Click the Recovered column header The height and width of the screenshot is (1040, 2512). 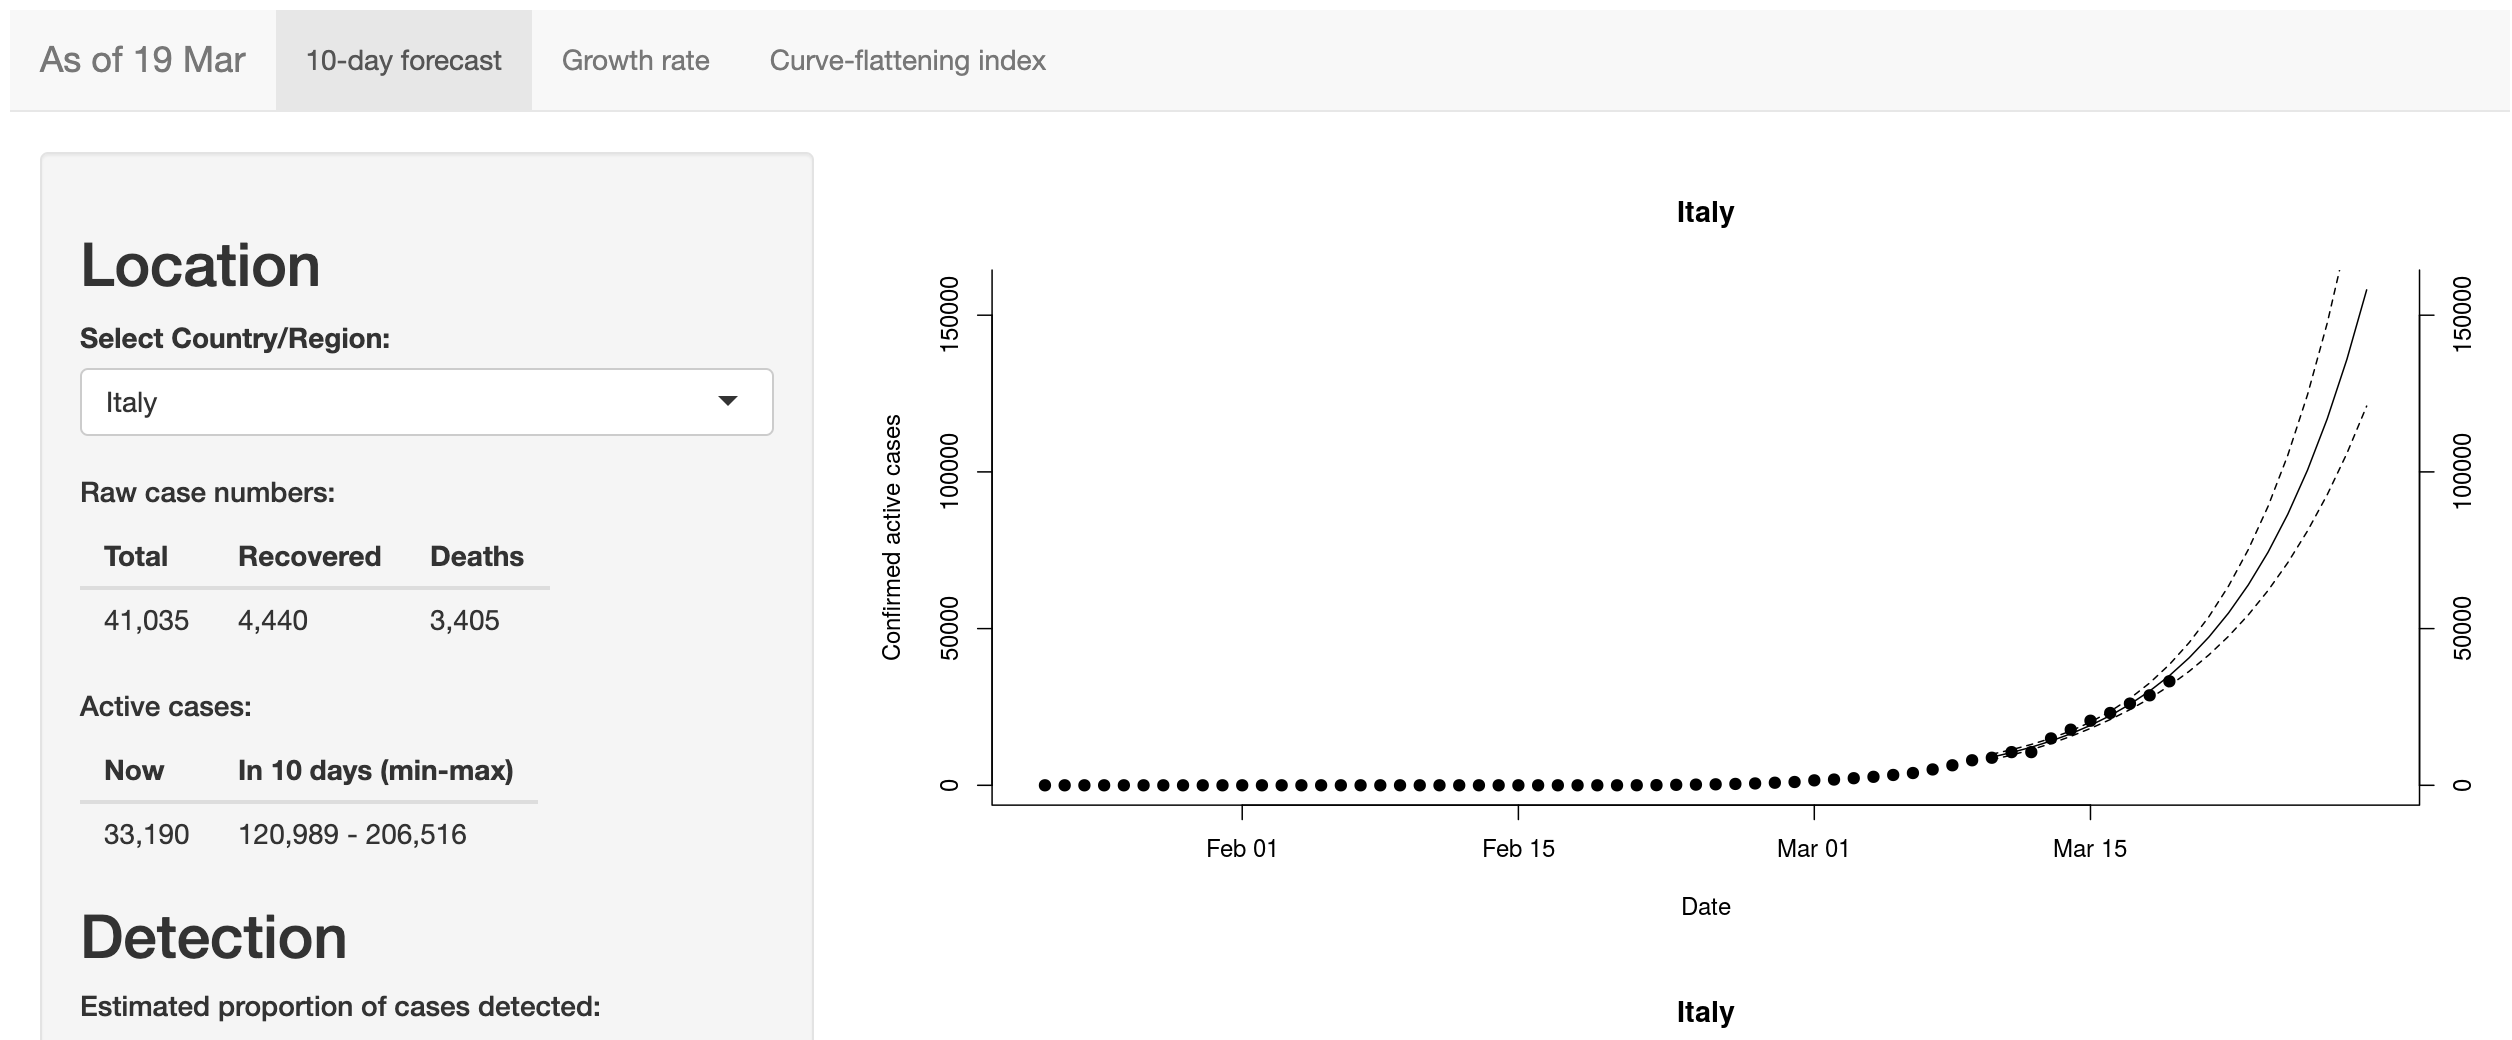coord(309,556)
